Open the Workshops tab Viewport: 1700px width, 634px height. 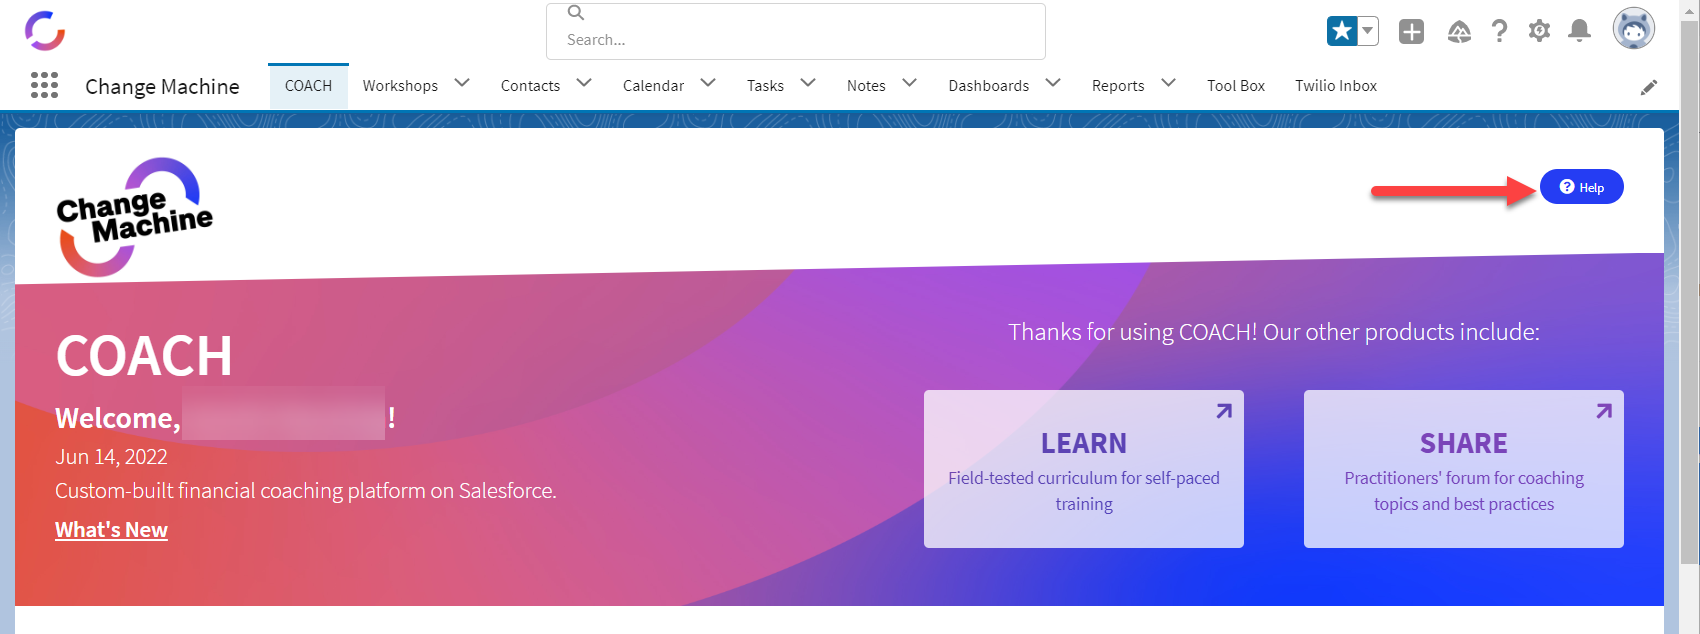(x=400, y=86)
